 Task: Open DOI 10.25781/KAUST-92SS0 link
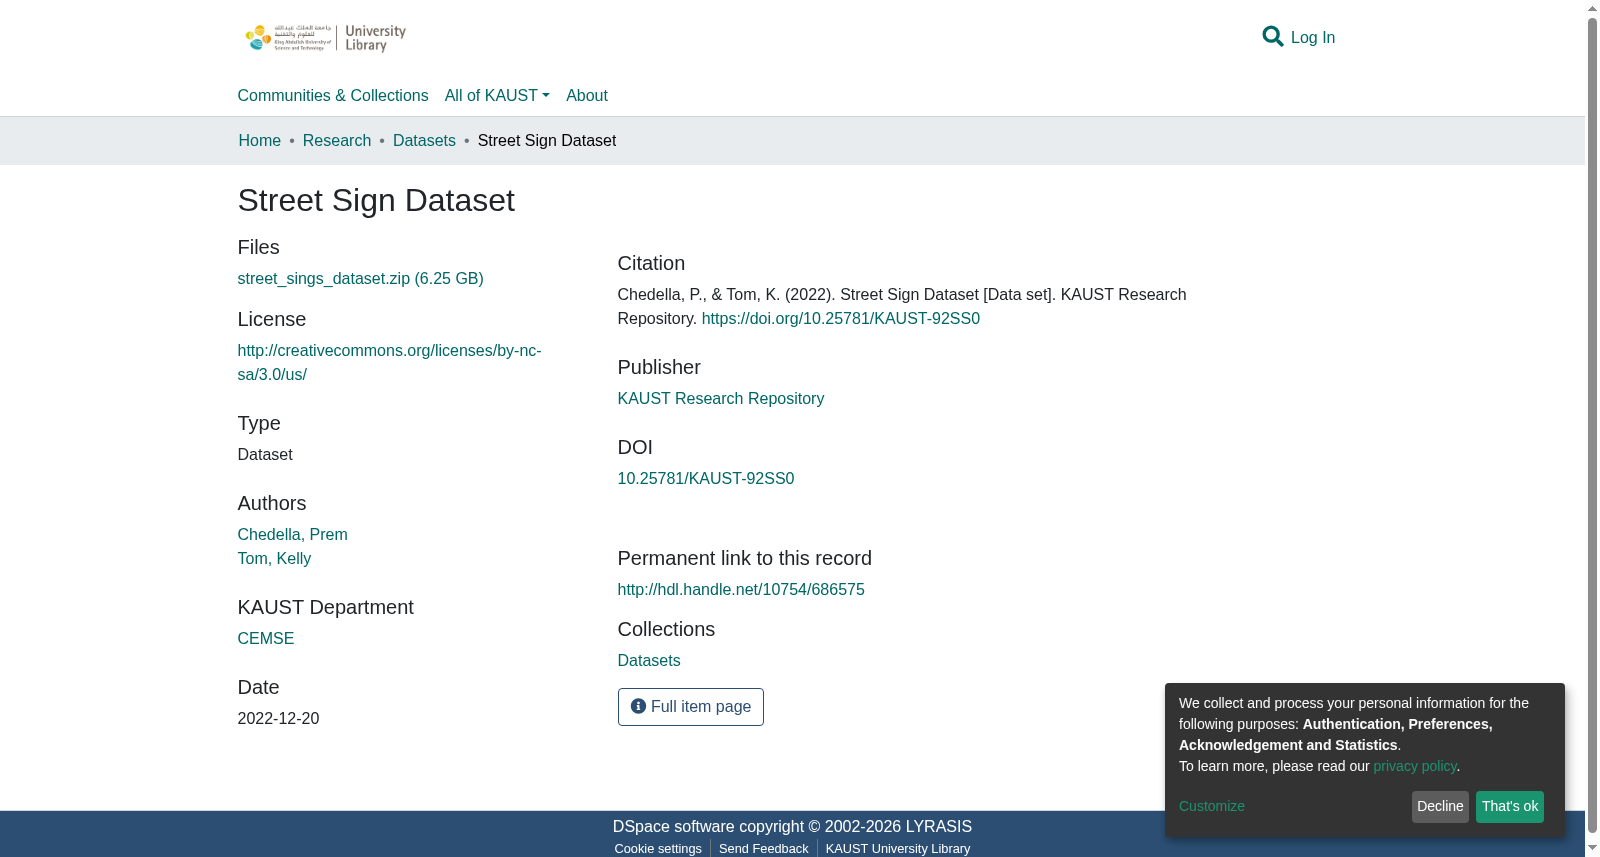pyautogui.click(x=706, y=479)
